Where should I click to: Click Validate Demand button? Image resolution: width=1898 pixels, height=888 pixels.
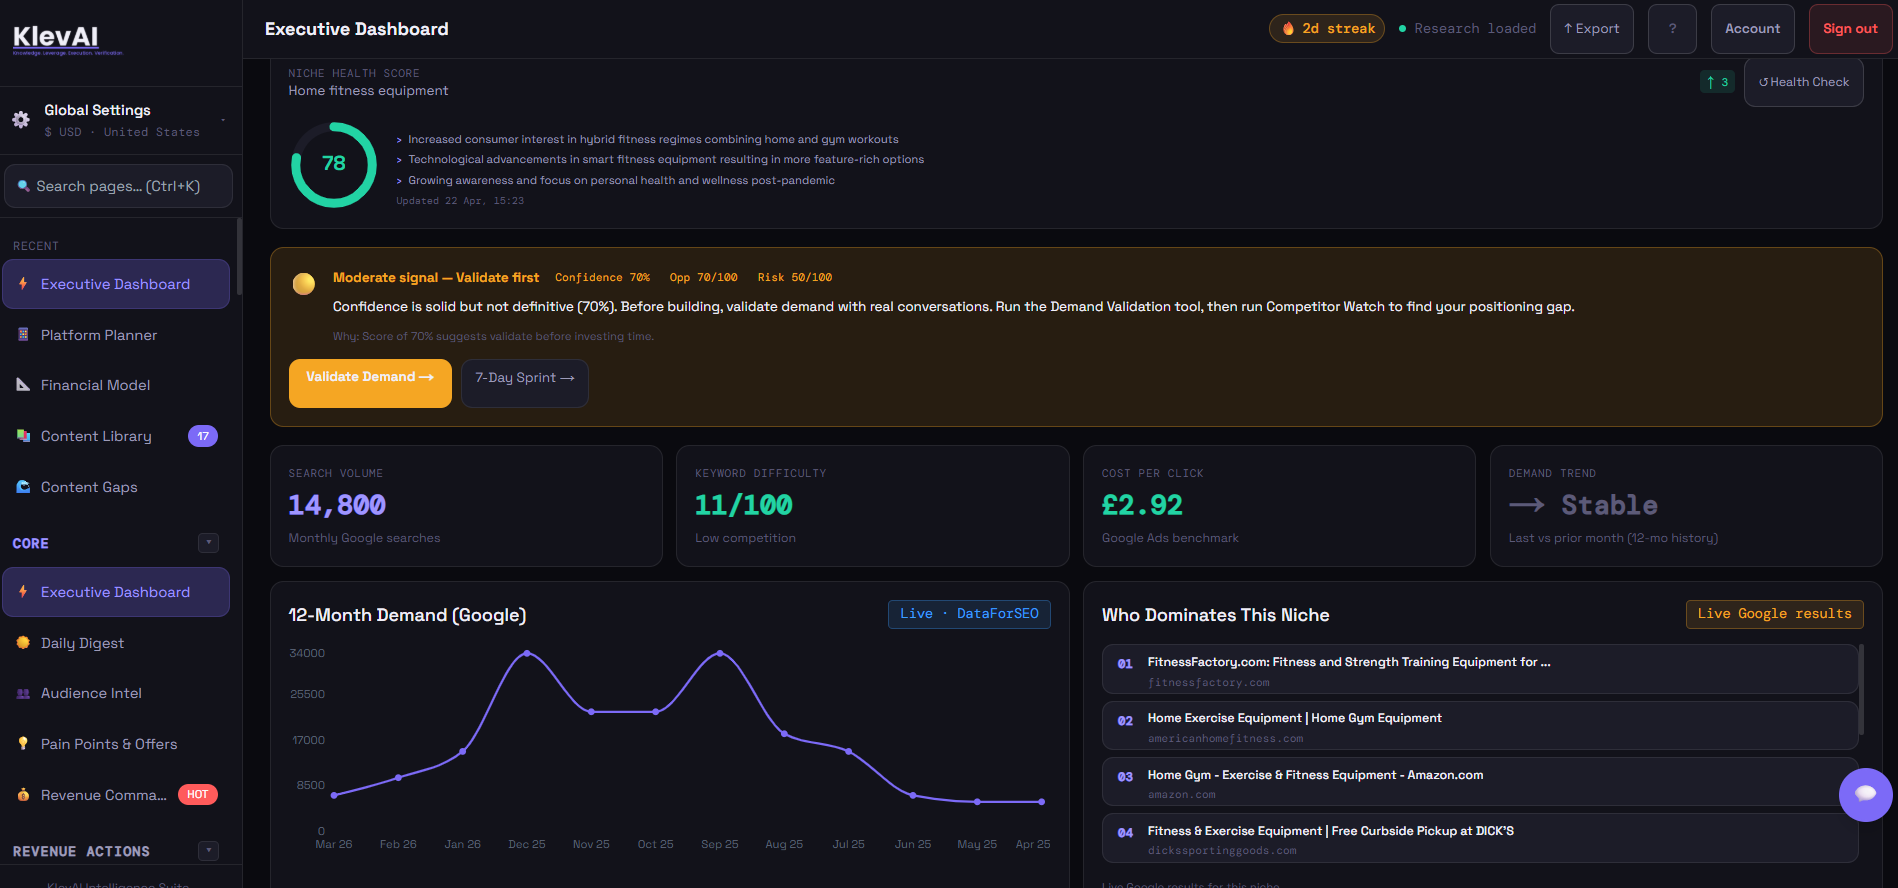[370, 383]
